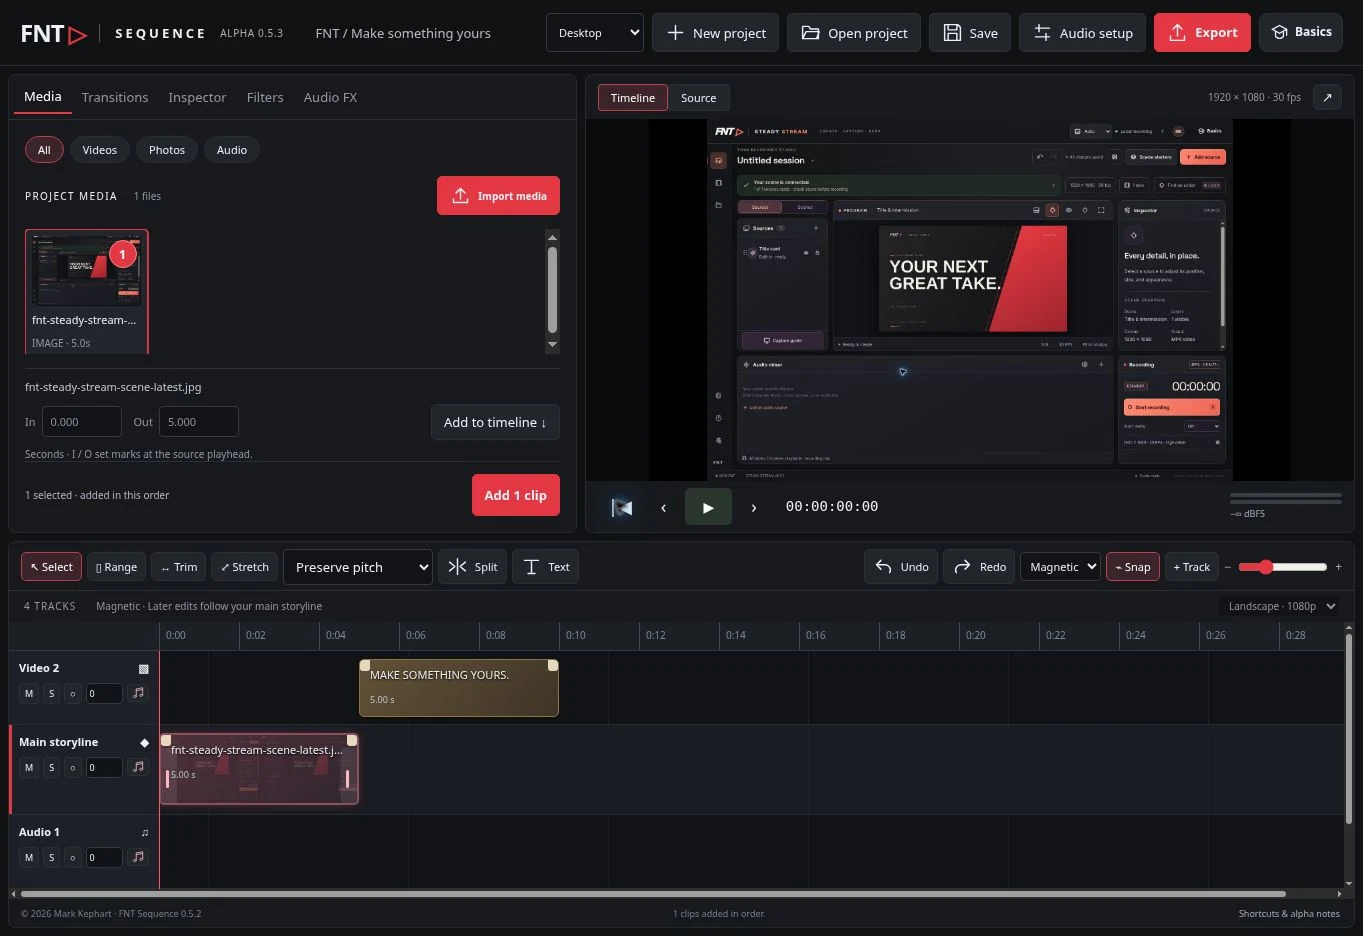The height and width of the screenshot is (936, 1363).
Task: Open audio options on Video 2 track
Action: coord(138,693)
